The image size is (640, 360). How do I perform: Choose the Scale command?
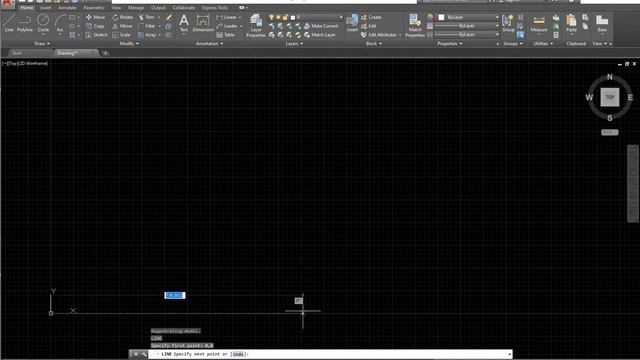coord(121,35)
